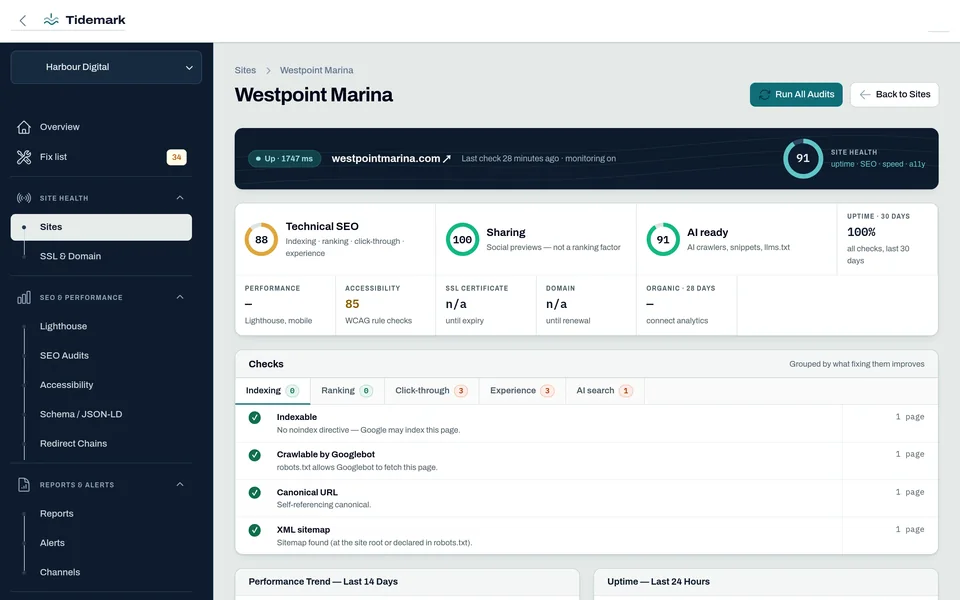Switch to the Indexing checks tab

point(272,391)
